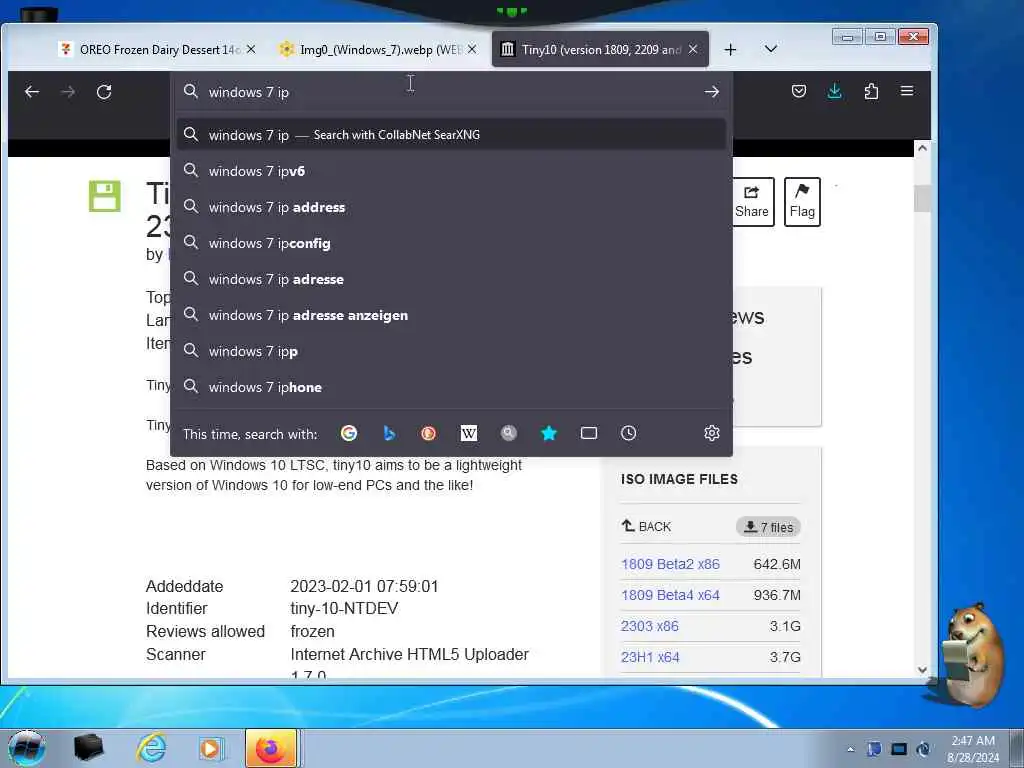The image size is (1024, 768).
Task: Search with the gray magnifier engine
Action: tap(509, 433)
